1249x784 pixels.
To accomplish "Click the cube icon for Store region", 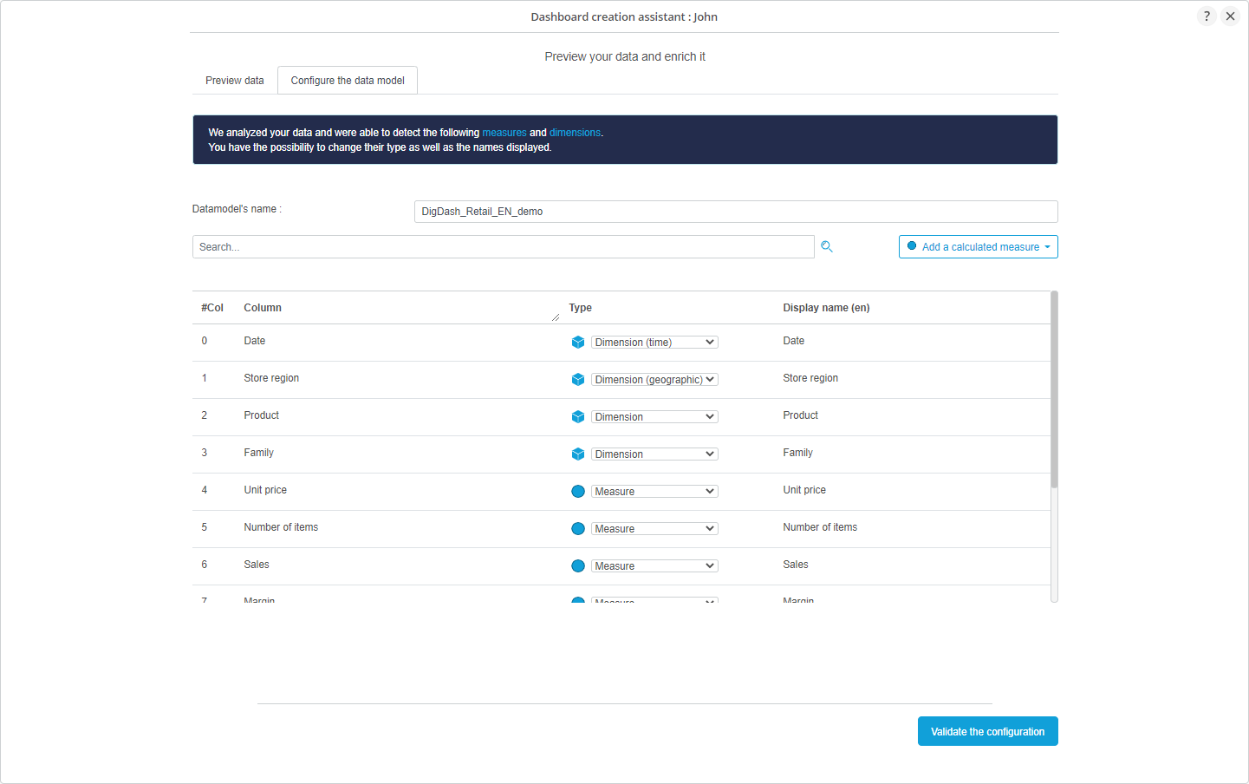I will [578, 379].
